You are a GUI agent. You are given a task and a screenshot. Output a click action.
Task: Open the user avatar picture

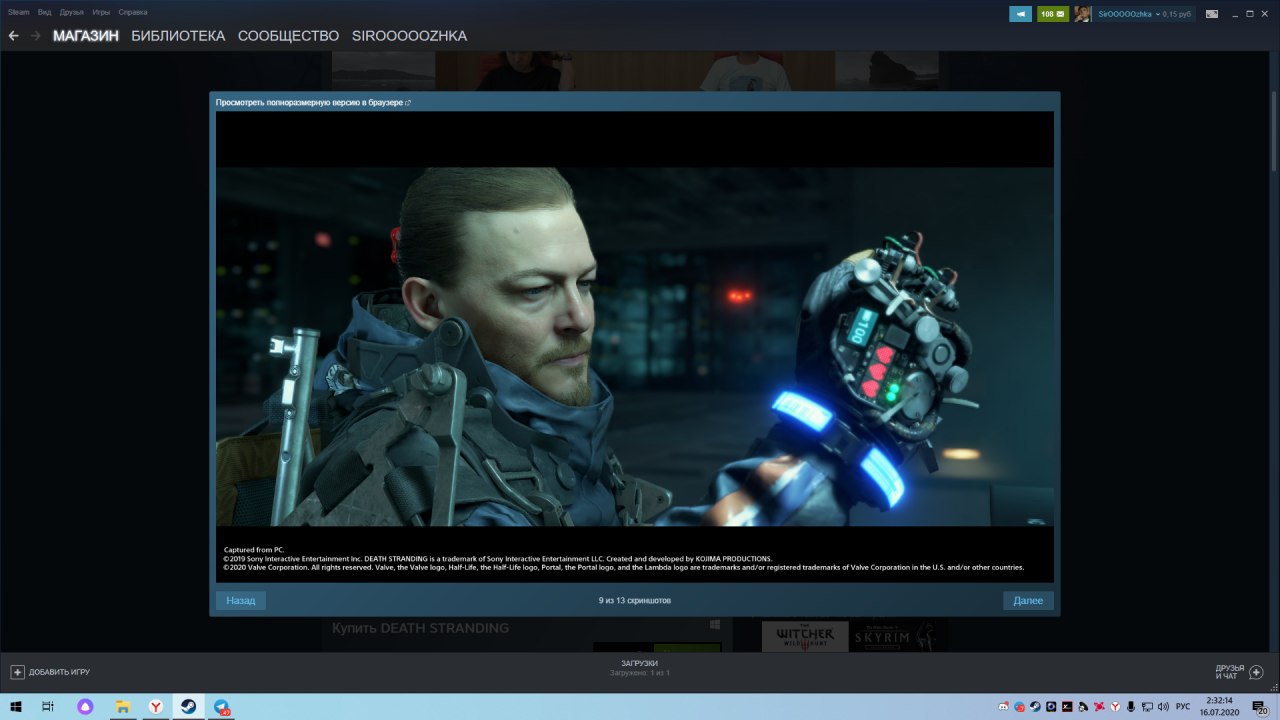click(x=1083, y=14)
